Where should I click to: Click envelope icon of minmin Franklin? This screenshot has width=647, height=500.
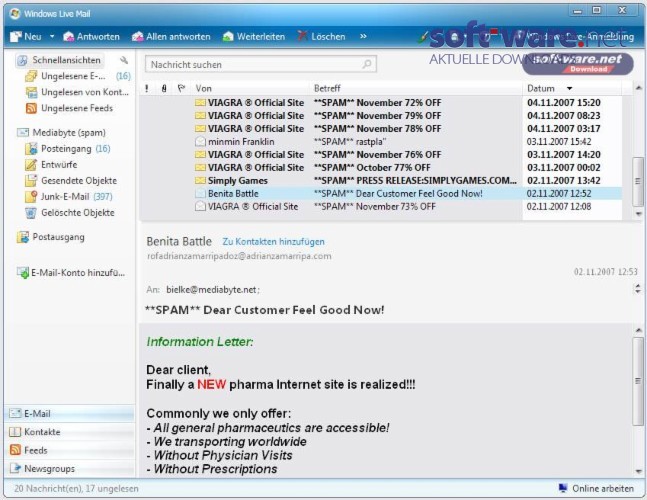pyautogui.click(x=200, y=142)
